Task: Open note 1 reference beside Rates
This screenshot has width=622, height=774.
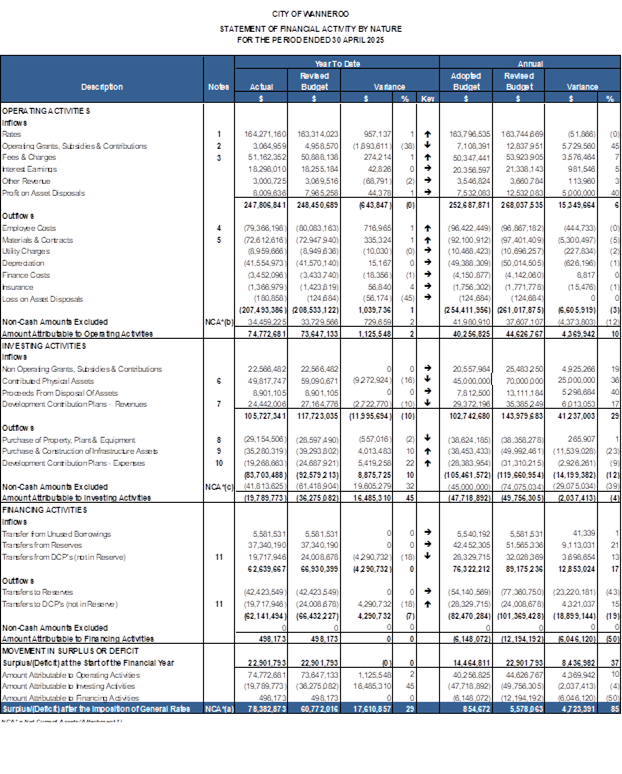Action: [x=218, y=133]
